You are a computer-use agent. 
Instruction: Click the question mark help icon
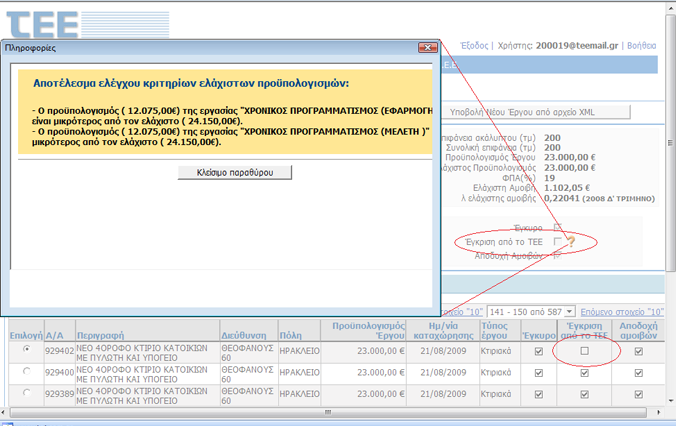(571, 242)
